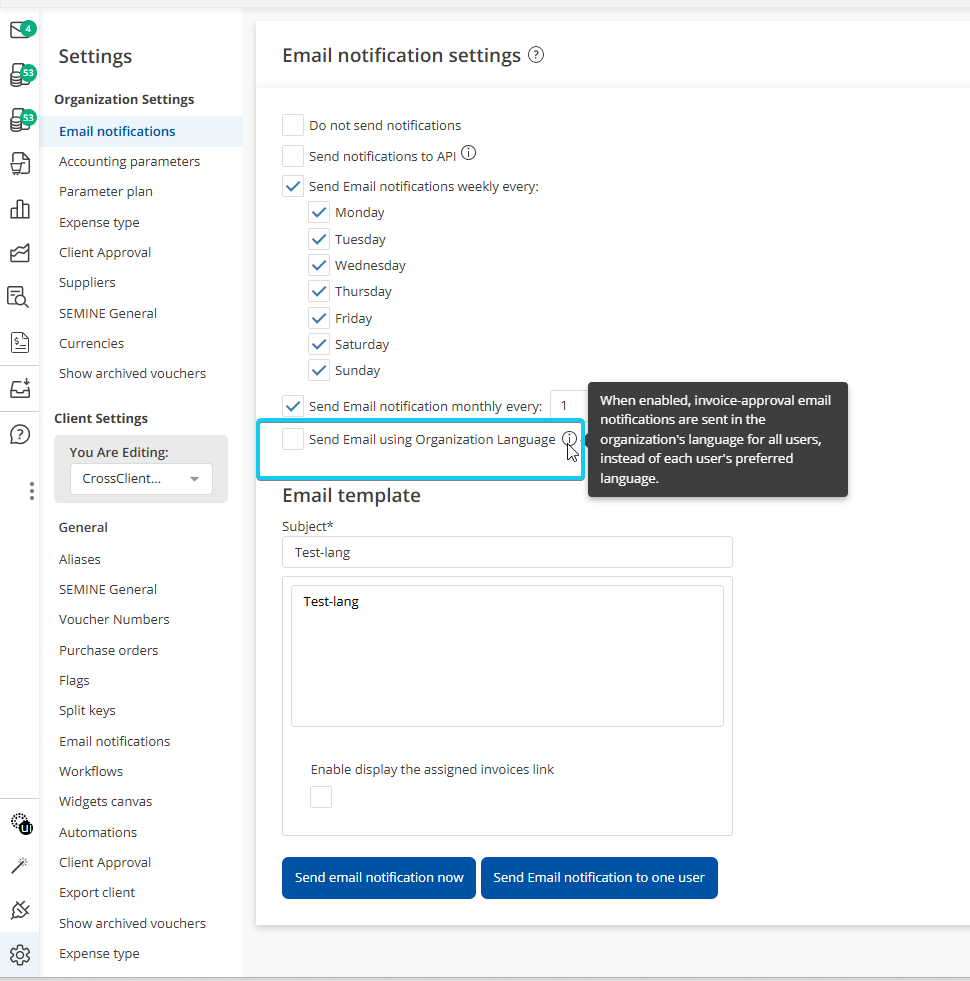Viewport: 970px width, 981px height.
Task: Open the invoice document icon in sidebar
Action: click(x=20, y=342)
